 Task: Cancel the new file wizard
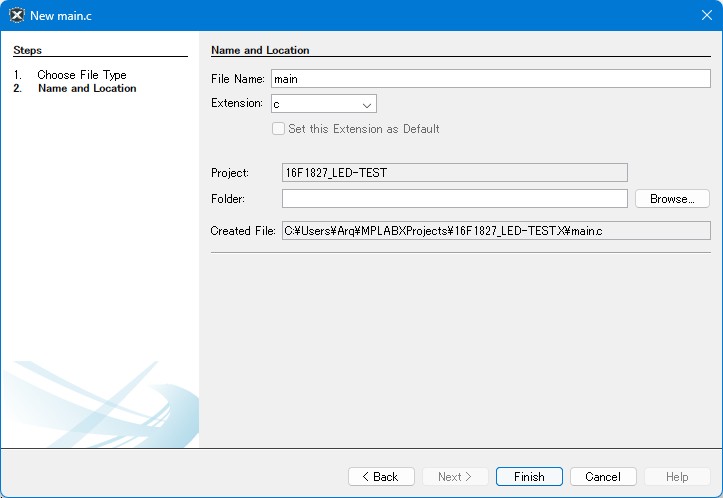(603, 477)
